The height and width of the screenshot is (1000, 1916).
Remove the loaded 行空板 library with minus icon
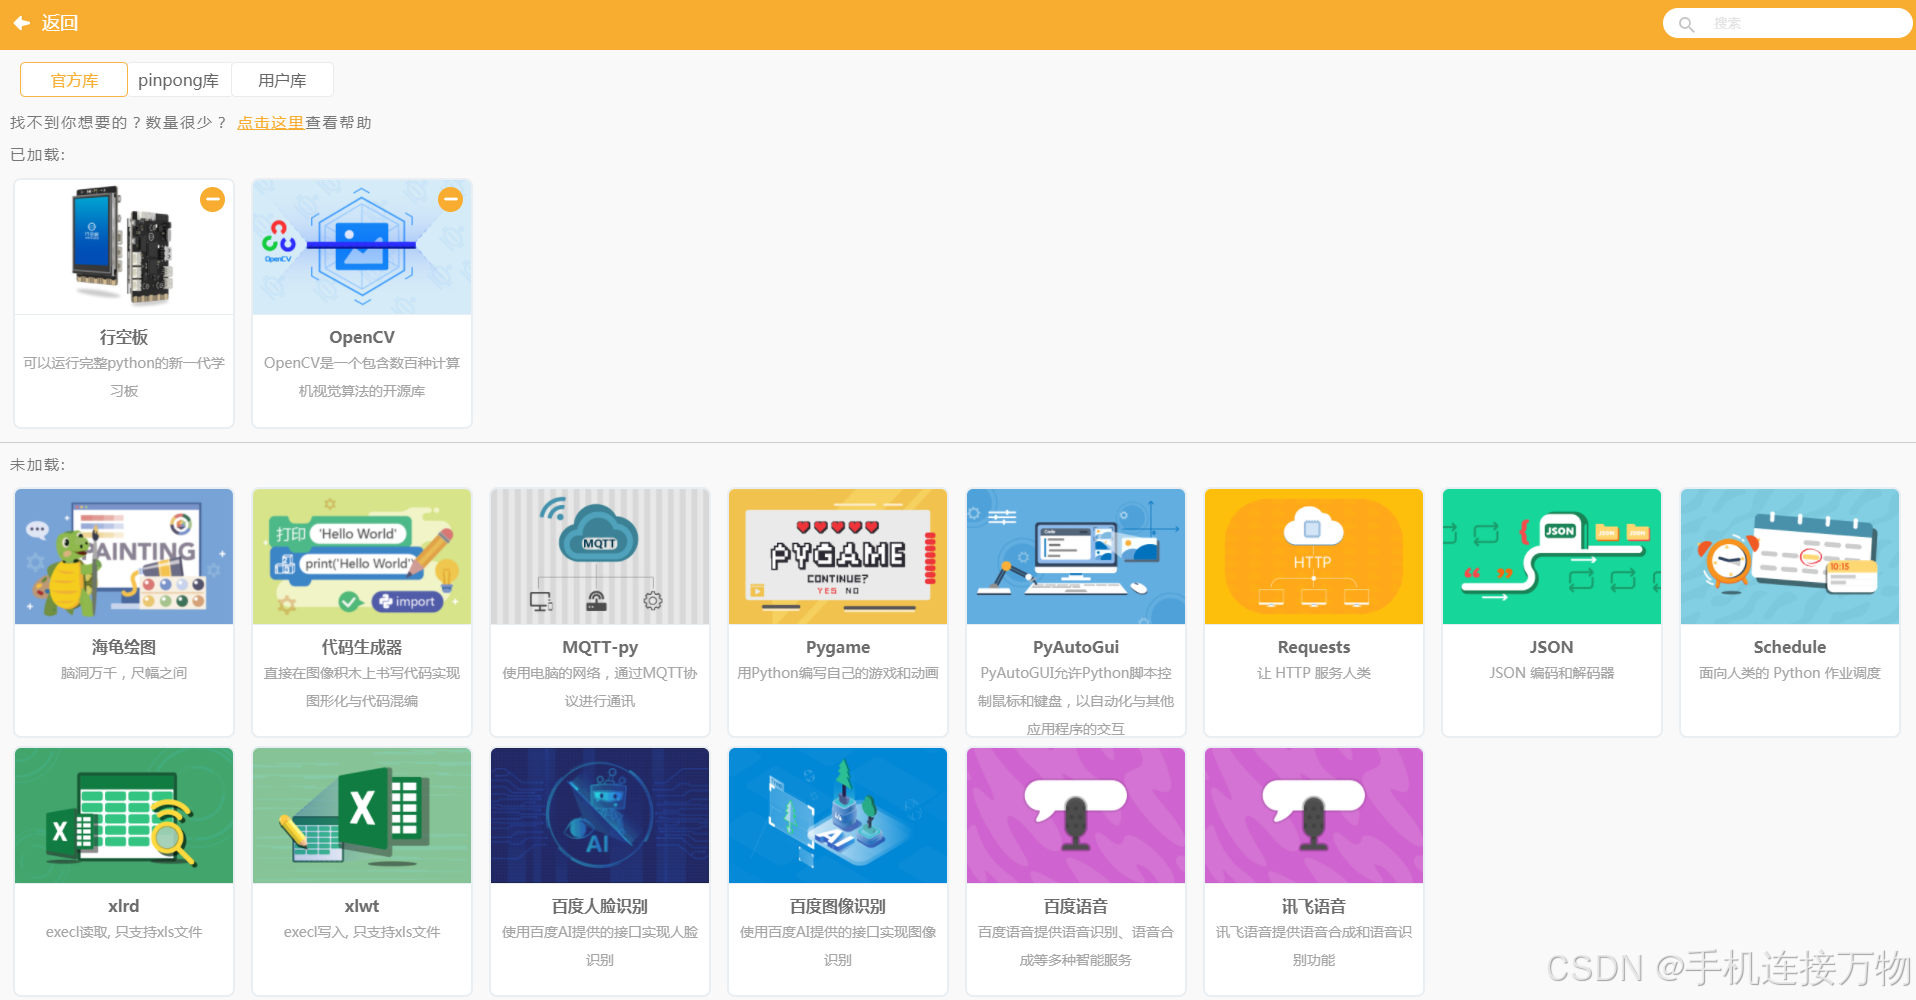(x=213, y=200)
